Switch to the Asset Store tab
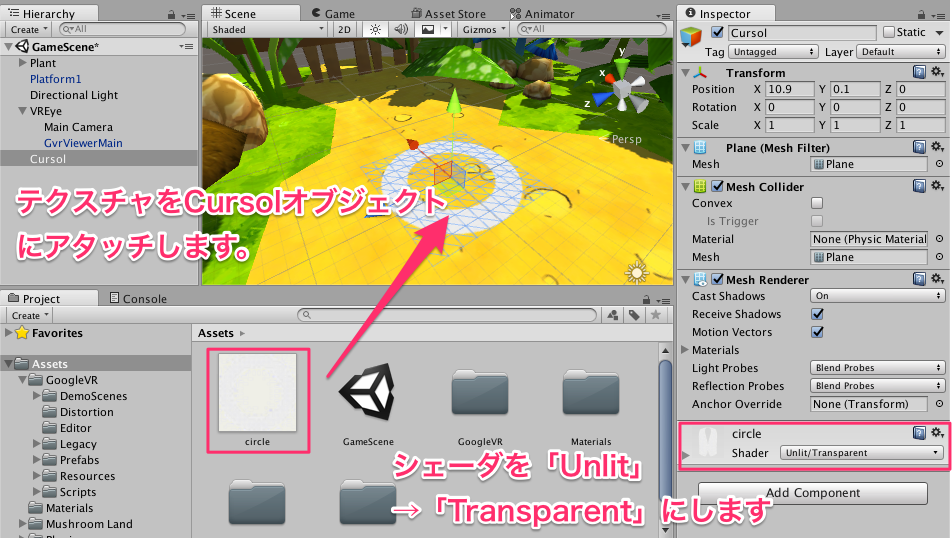The width and height of the screenshot is (952, 538). tap(449, 13)
